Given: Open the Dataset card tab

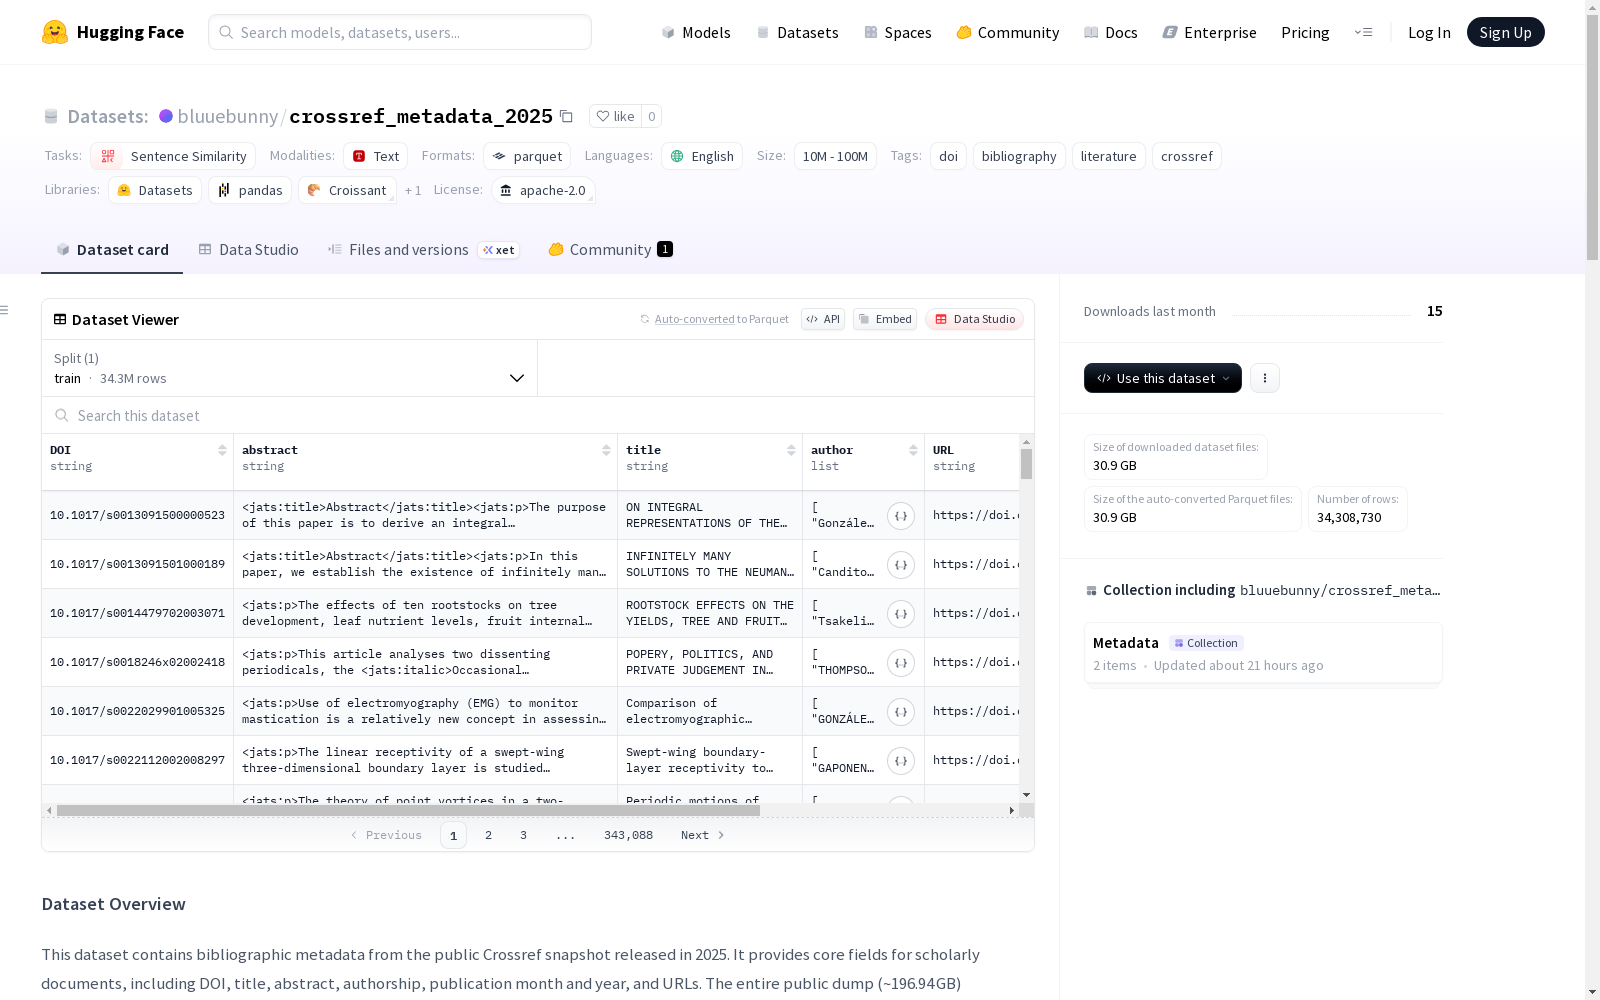Looking at the screenshot, I should tap(112, 250).
